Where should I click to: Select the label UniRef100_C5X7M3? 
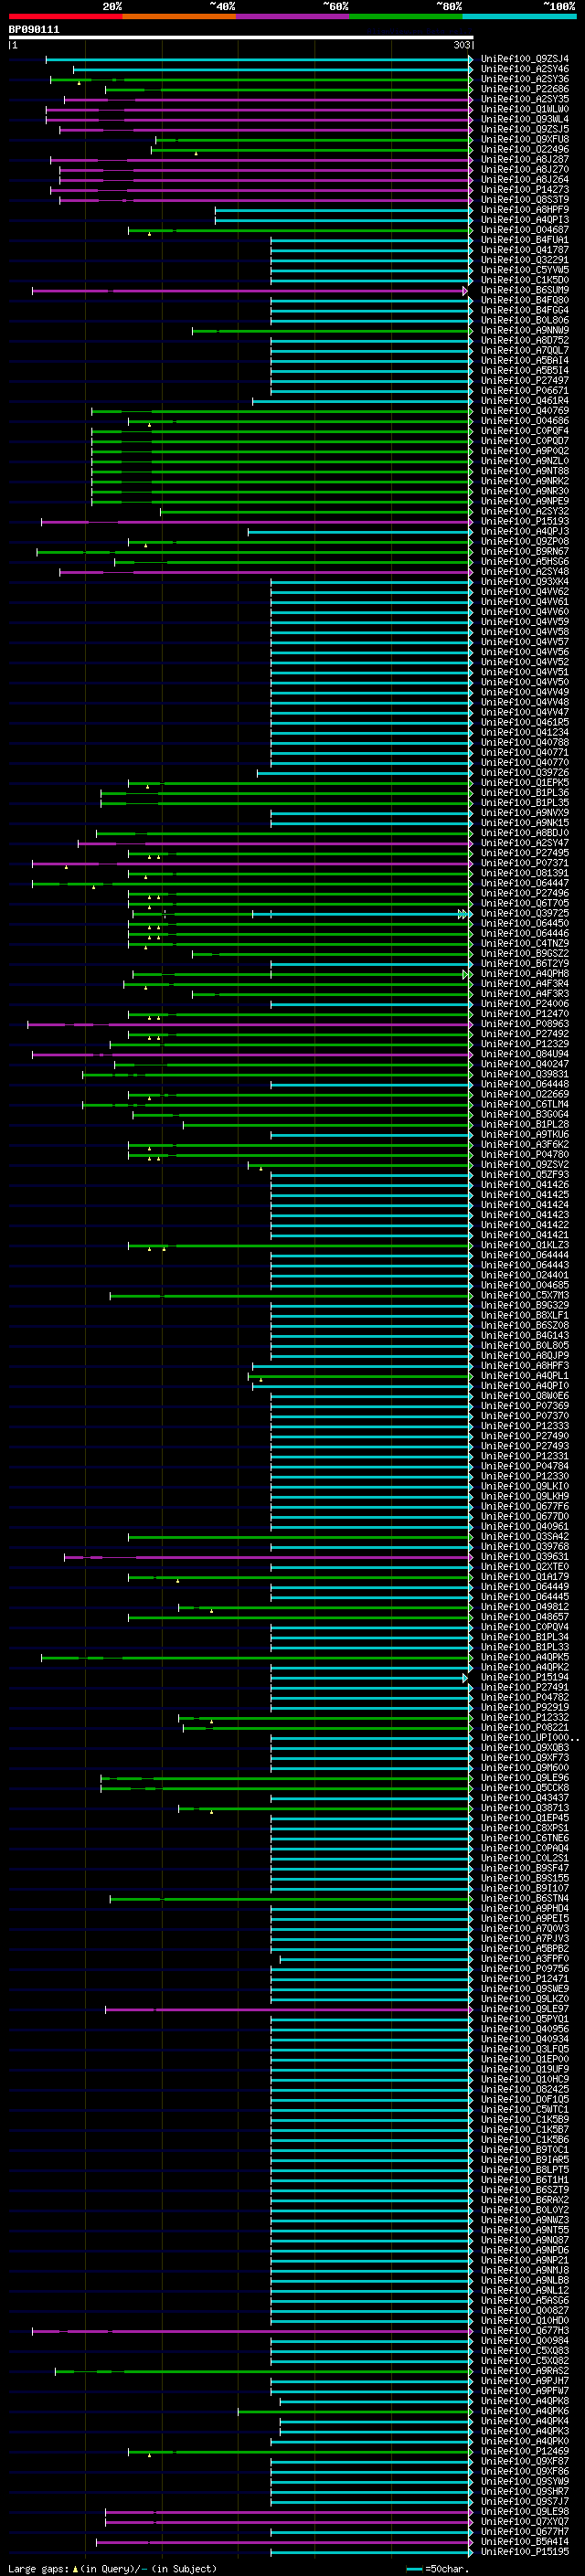(x=525, y=1295)
